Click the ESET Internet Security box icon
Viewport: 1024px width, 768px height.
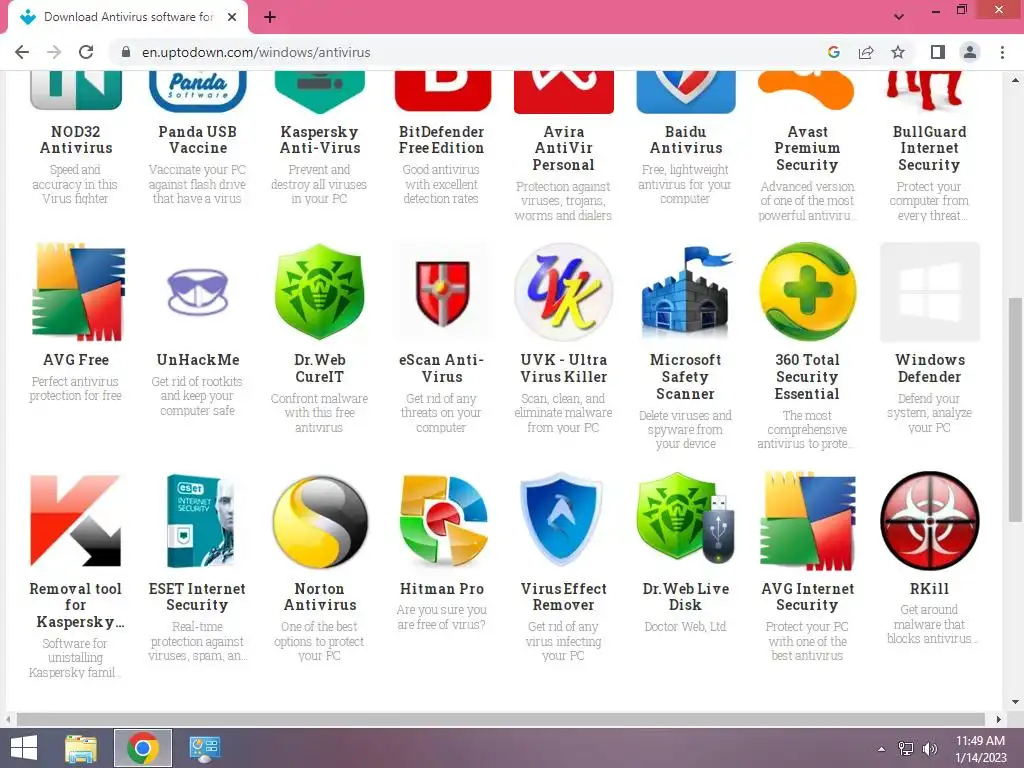198,520
